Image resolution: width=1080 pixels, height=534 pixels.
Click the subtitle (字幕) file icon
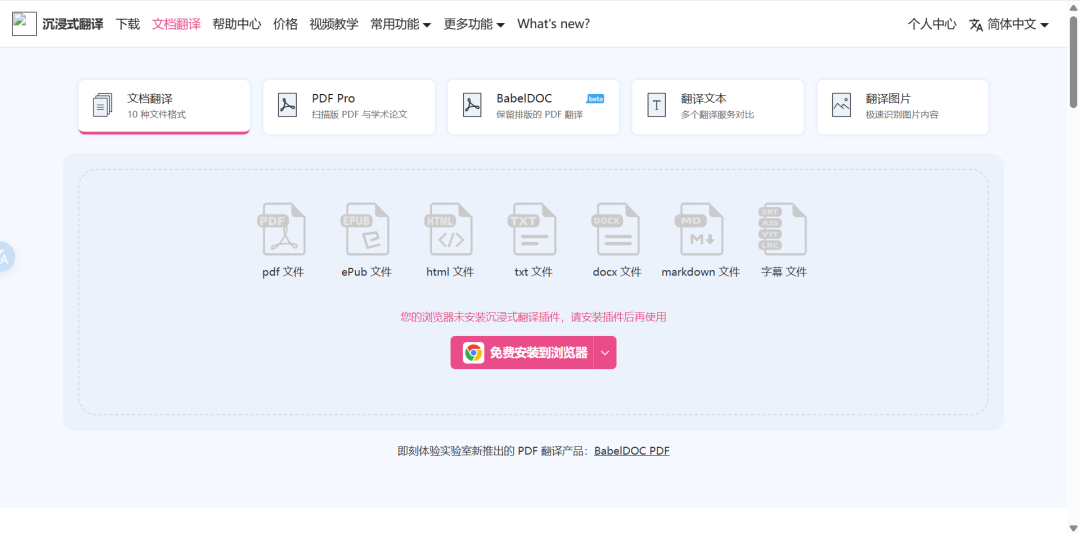[783, 229]
